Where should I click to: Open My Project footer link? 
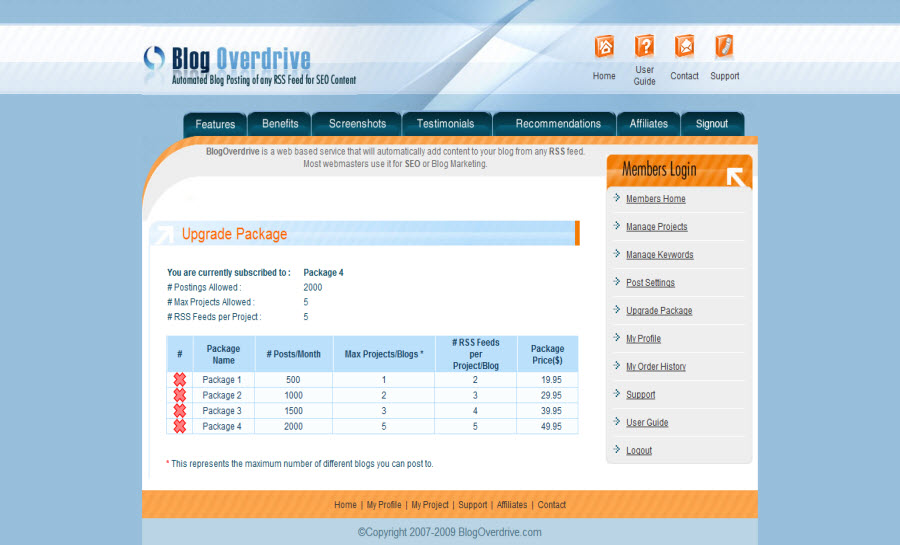[430, 505]
